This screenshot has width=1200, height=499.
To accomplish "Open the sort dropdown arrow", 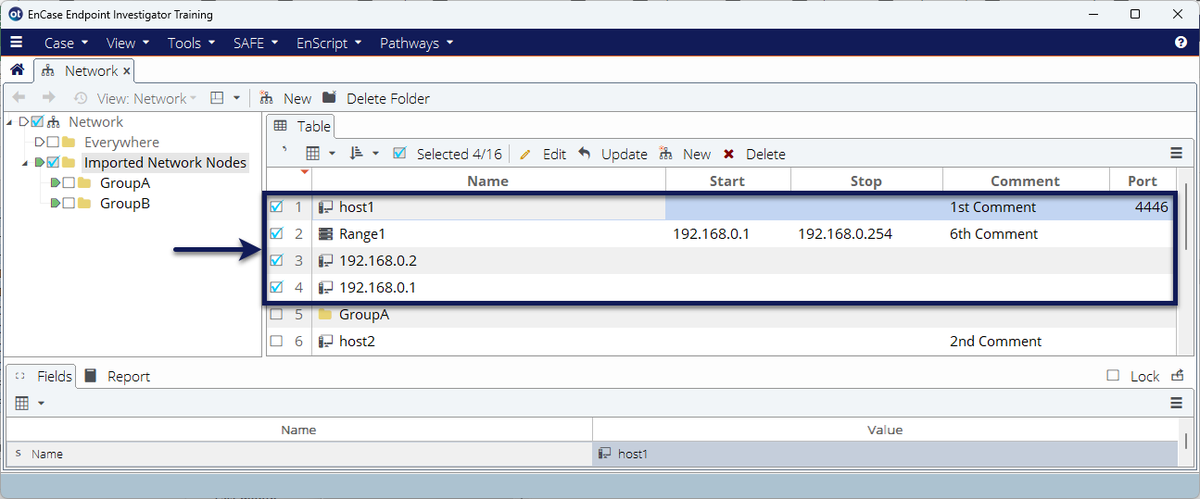I will click(x=376, y=154).
